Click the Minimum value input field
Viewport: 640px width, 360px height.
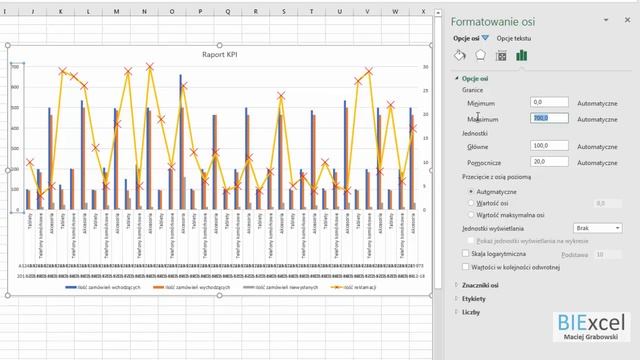(x=549, y=102)
